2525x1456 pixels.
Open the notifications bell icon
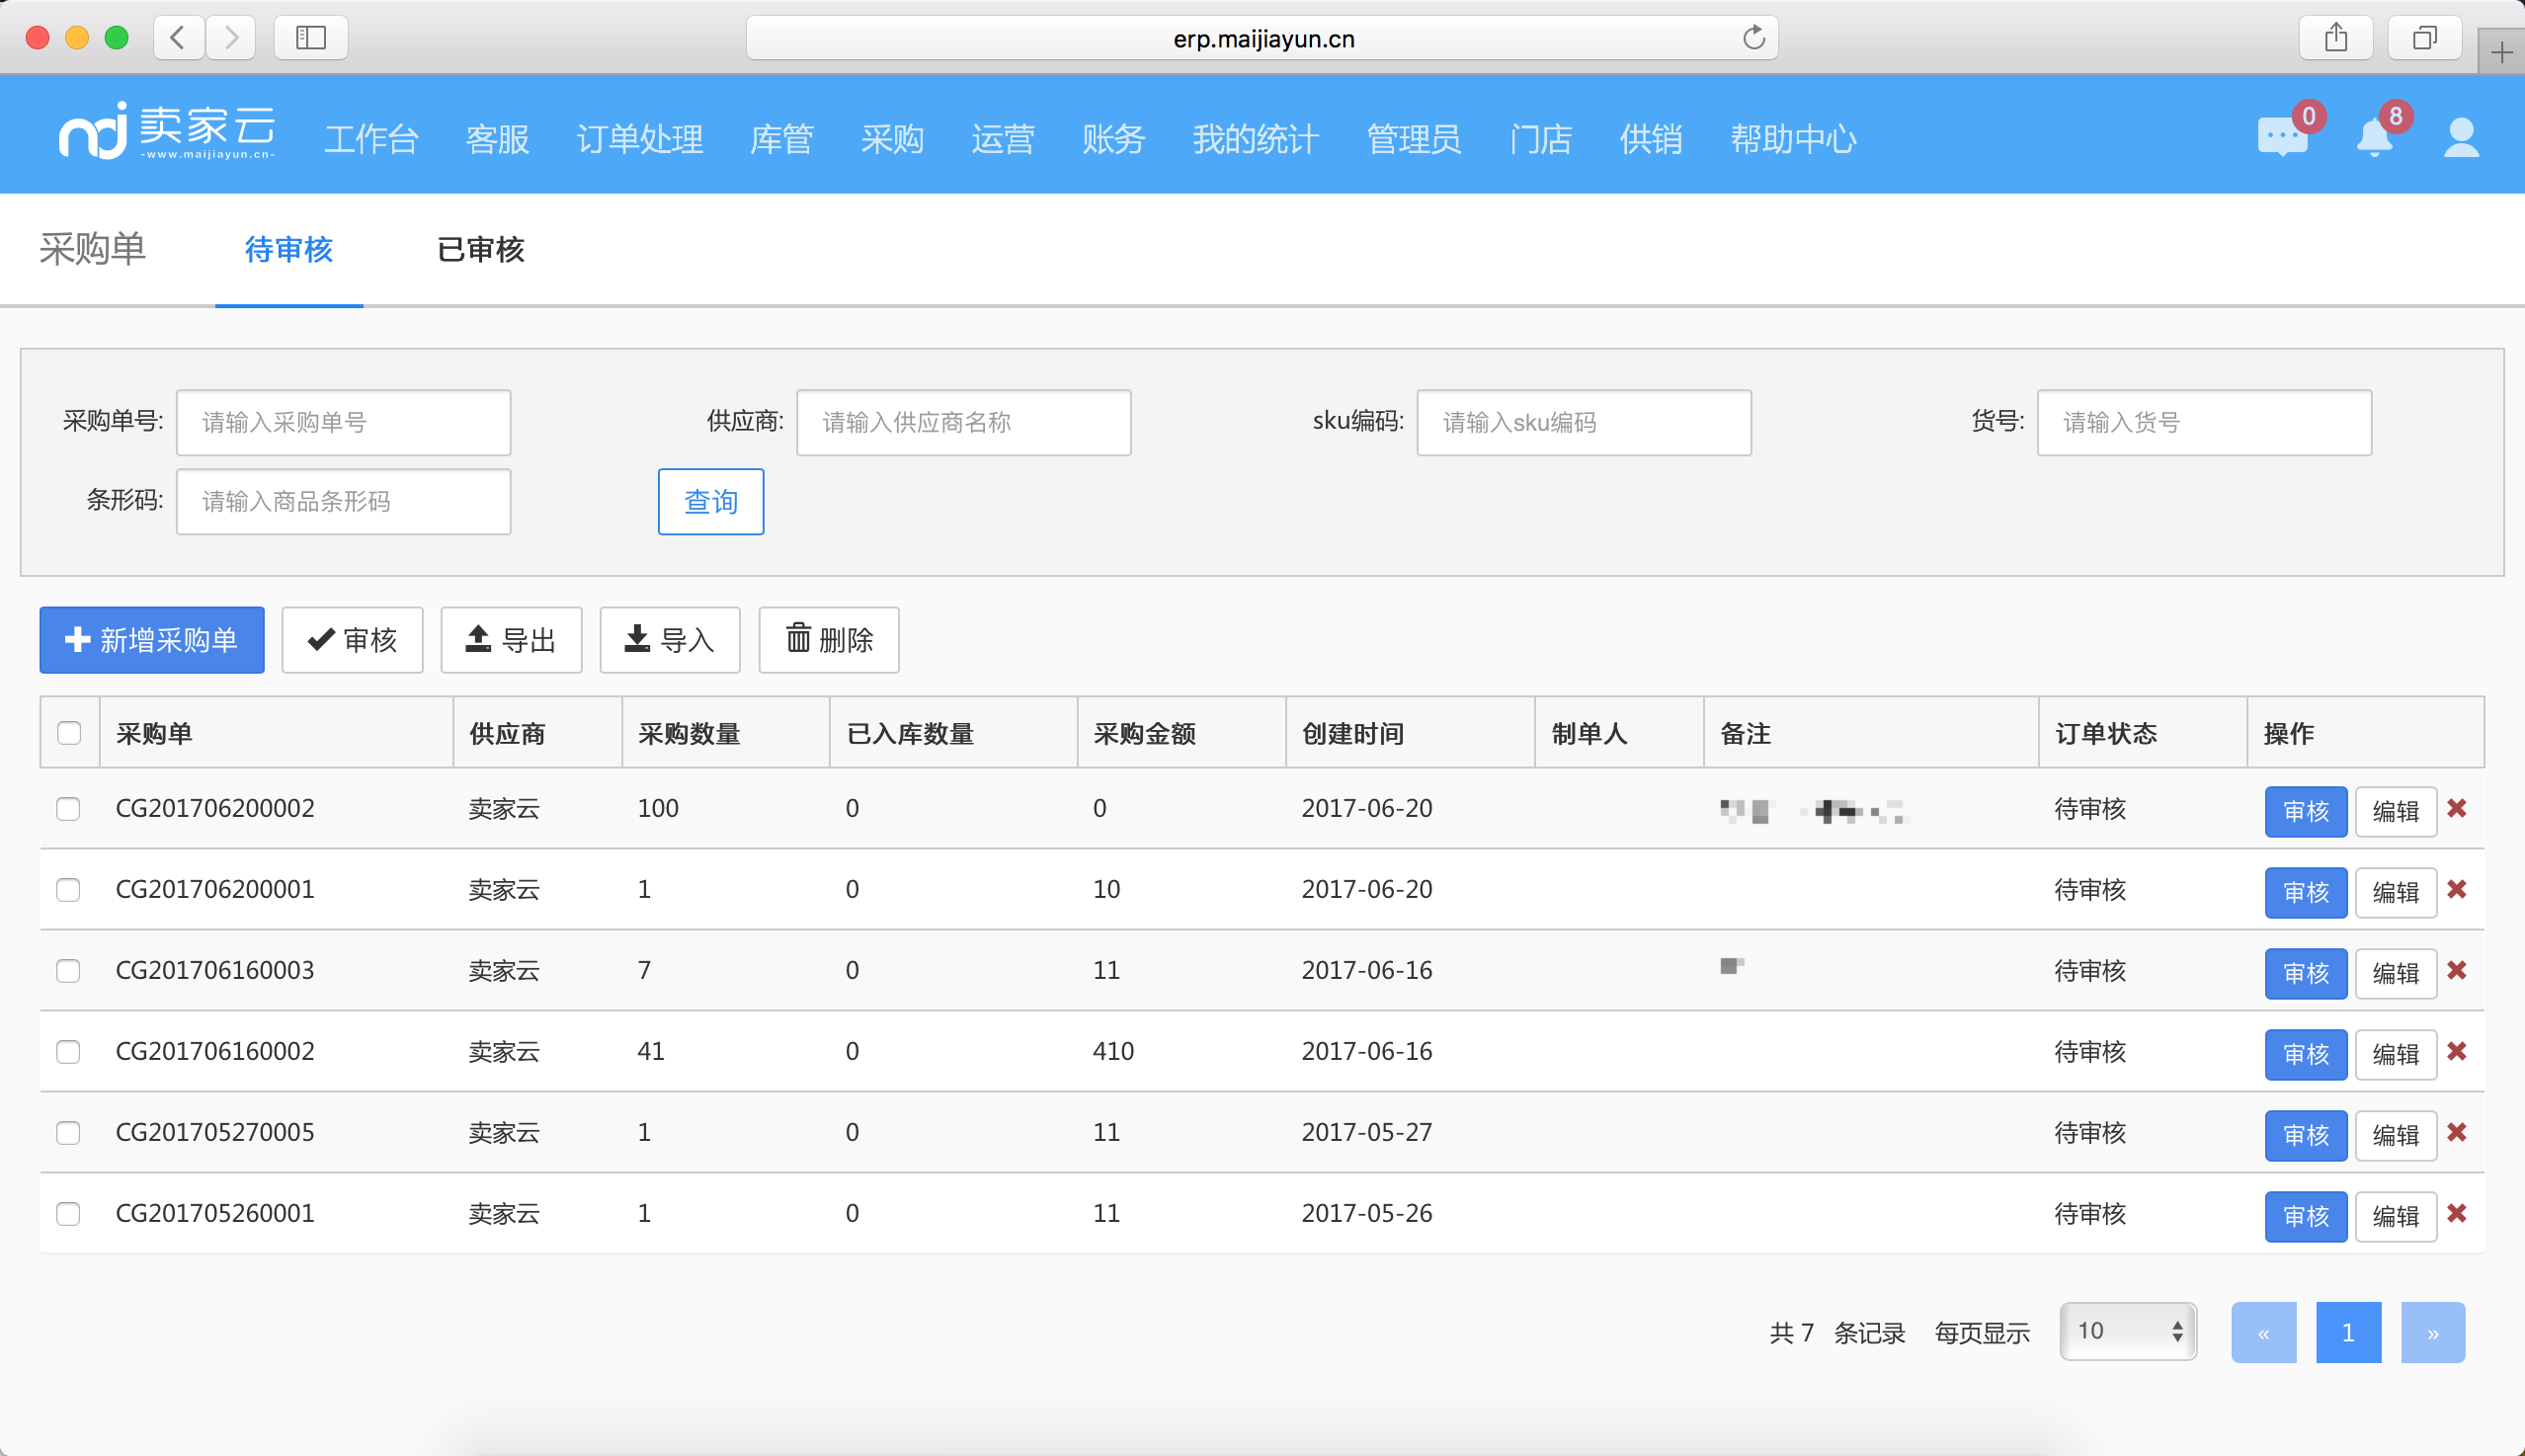tap(2374, 137)
